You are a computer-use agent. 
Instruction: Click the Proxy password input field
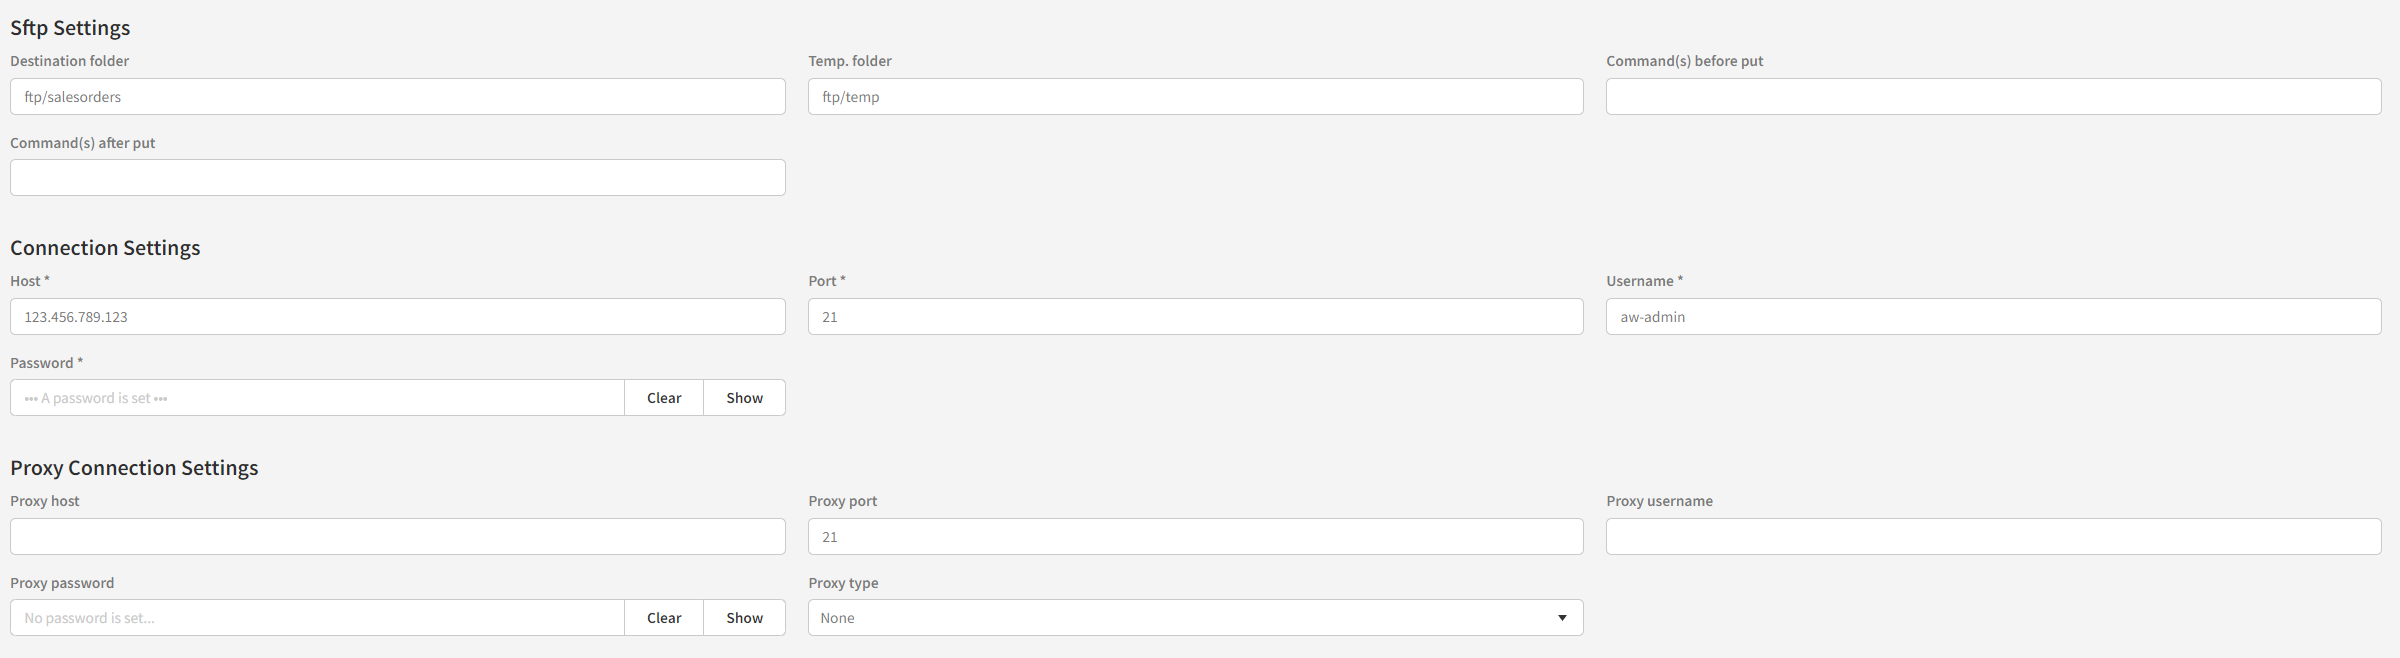[317, 618]
